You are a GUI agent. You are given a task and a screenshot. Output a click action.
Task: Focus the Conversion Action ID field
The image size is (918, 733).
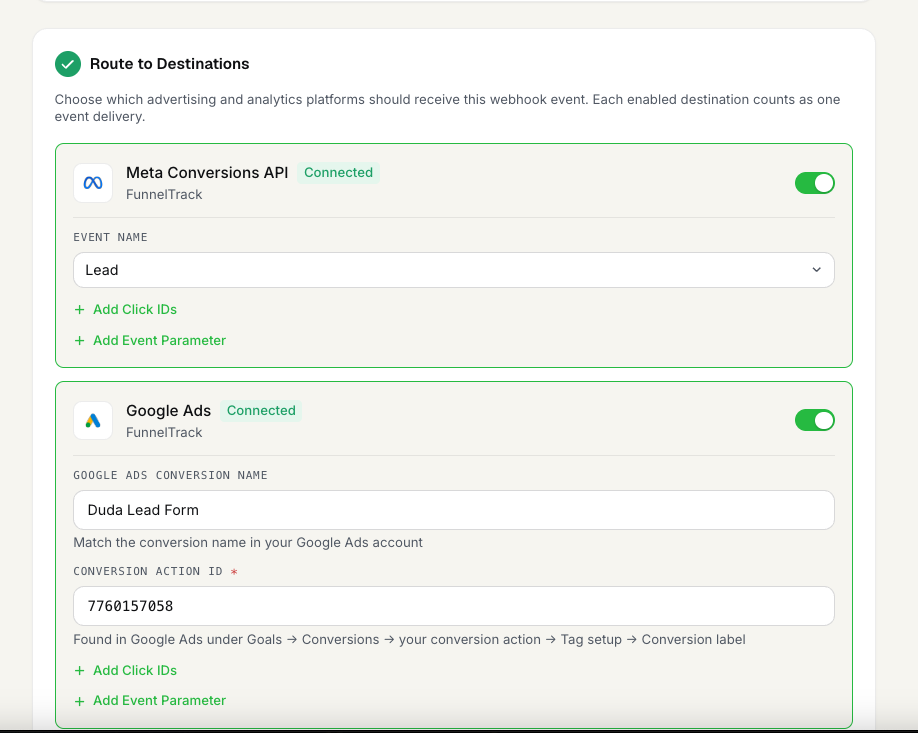click(x=454, y=606)
